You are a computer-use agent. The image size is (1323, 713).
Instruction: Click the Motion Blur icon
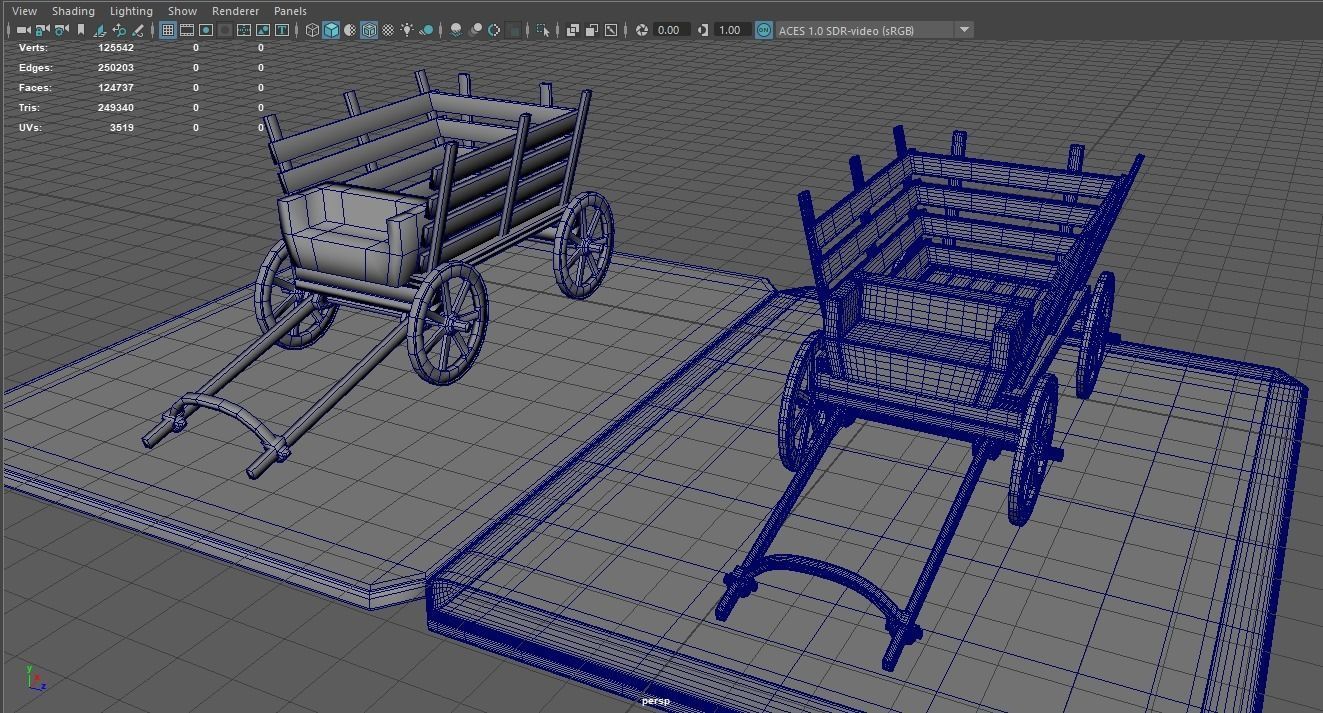[476, 30]
